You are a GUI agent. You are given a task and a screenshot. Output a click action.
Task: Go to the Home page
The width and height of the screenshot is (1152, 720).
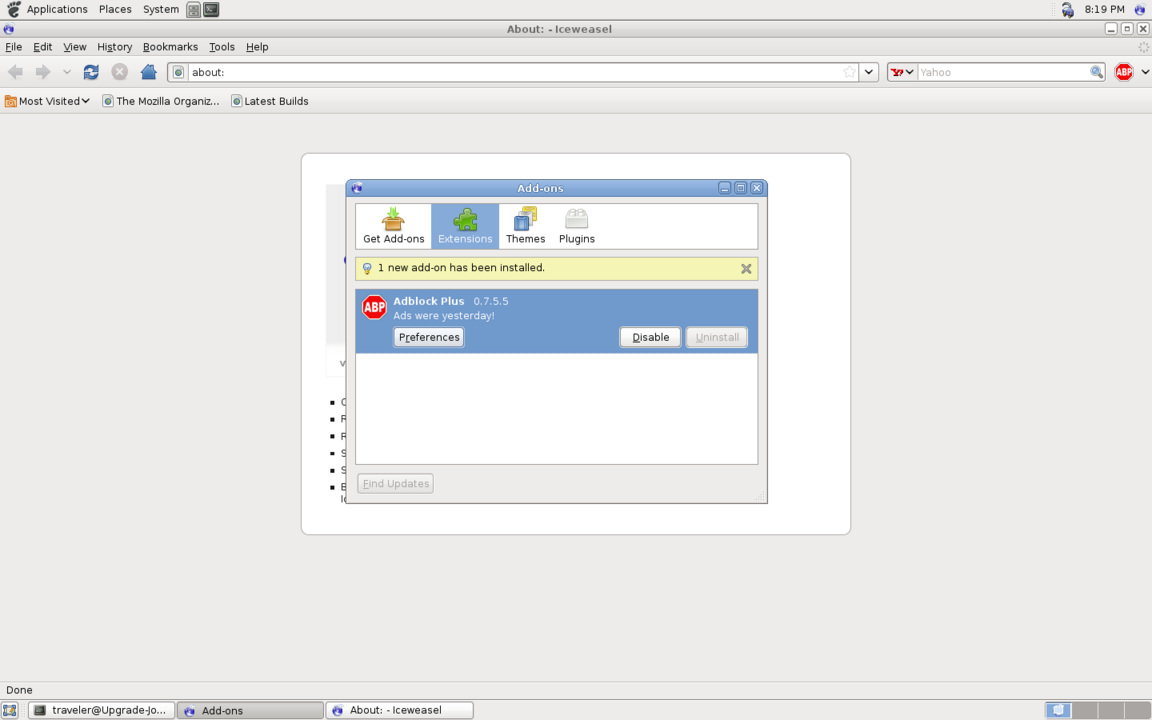(x=148, y=72)
